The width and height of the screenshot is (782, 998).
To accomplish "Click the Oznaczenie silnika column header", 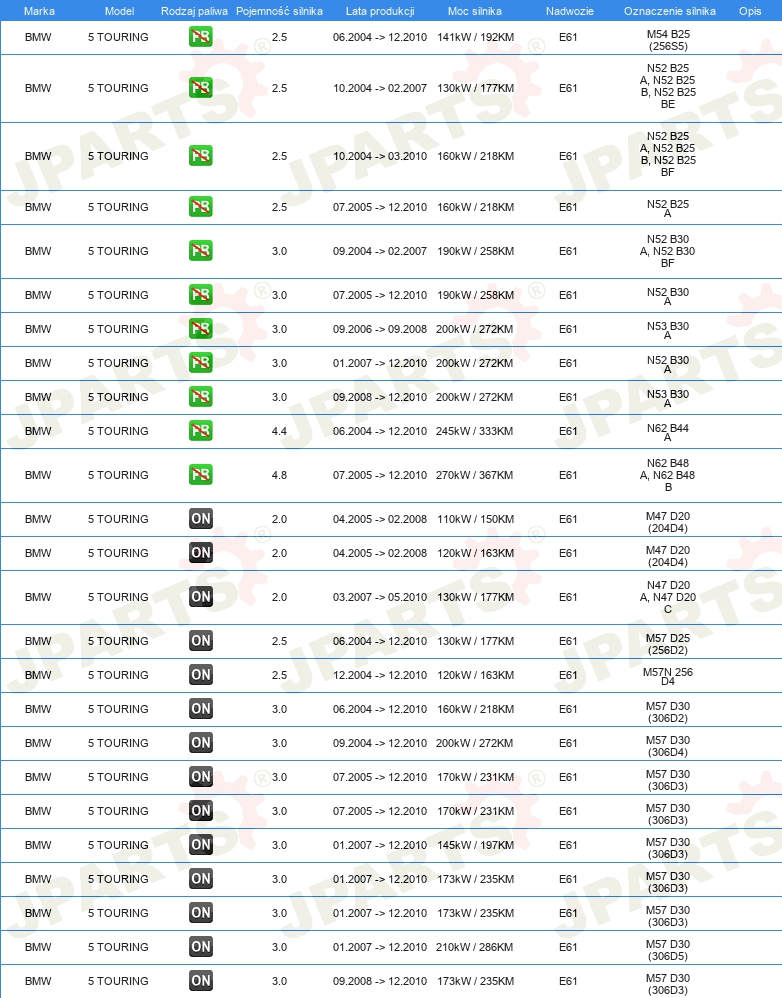I will [669, 11].
